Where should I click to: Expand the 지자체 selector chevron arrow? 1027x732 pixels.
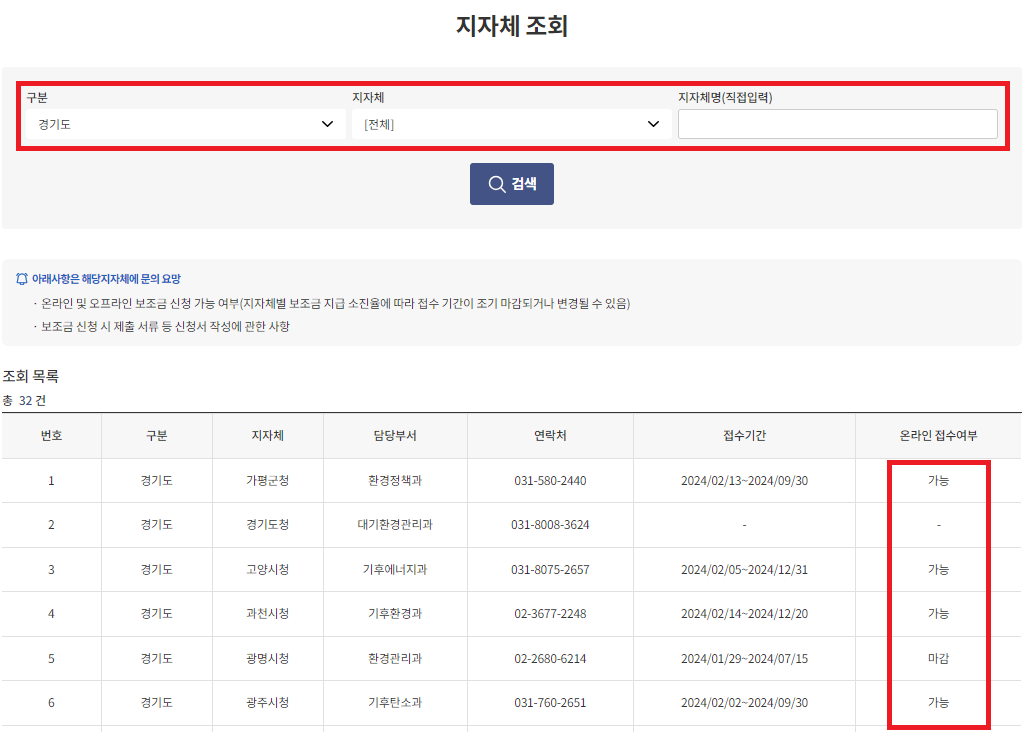point(653,123)
